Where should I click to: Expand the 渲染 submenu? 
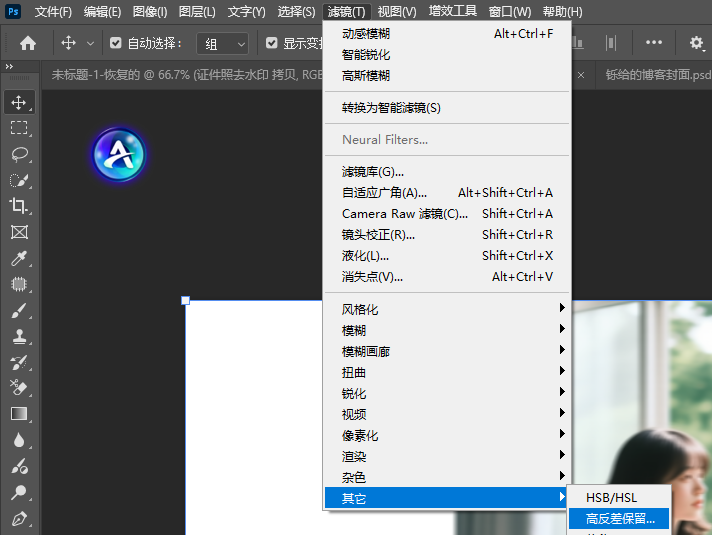[447, 456]
